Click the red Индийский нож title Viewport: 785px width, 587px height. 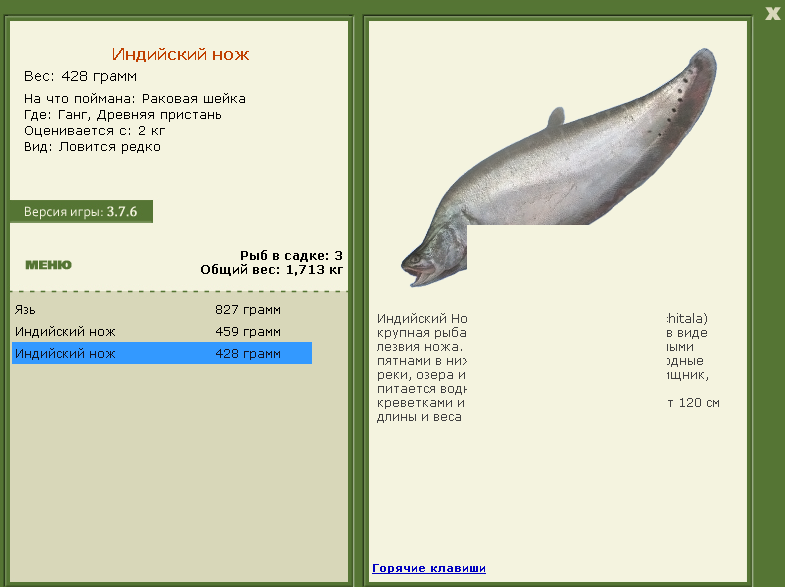point(180,54)
